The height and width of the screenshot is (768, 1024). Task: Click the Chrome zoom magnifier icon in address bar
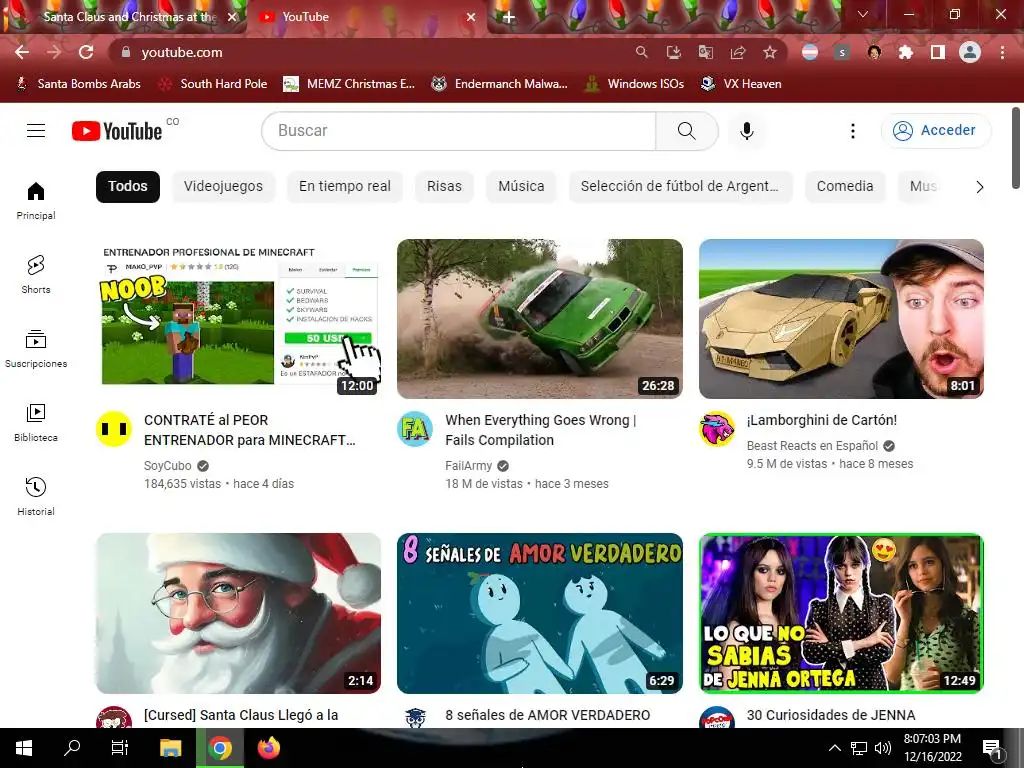[x=641, y=52]
